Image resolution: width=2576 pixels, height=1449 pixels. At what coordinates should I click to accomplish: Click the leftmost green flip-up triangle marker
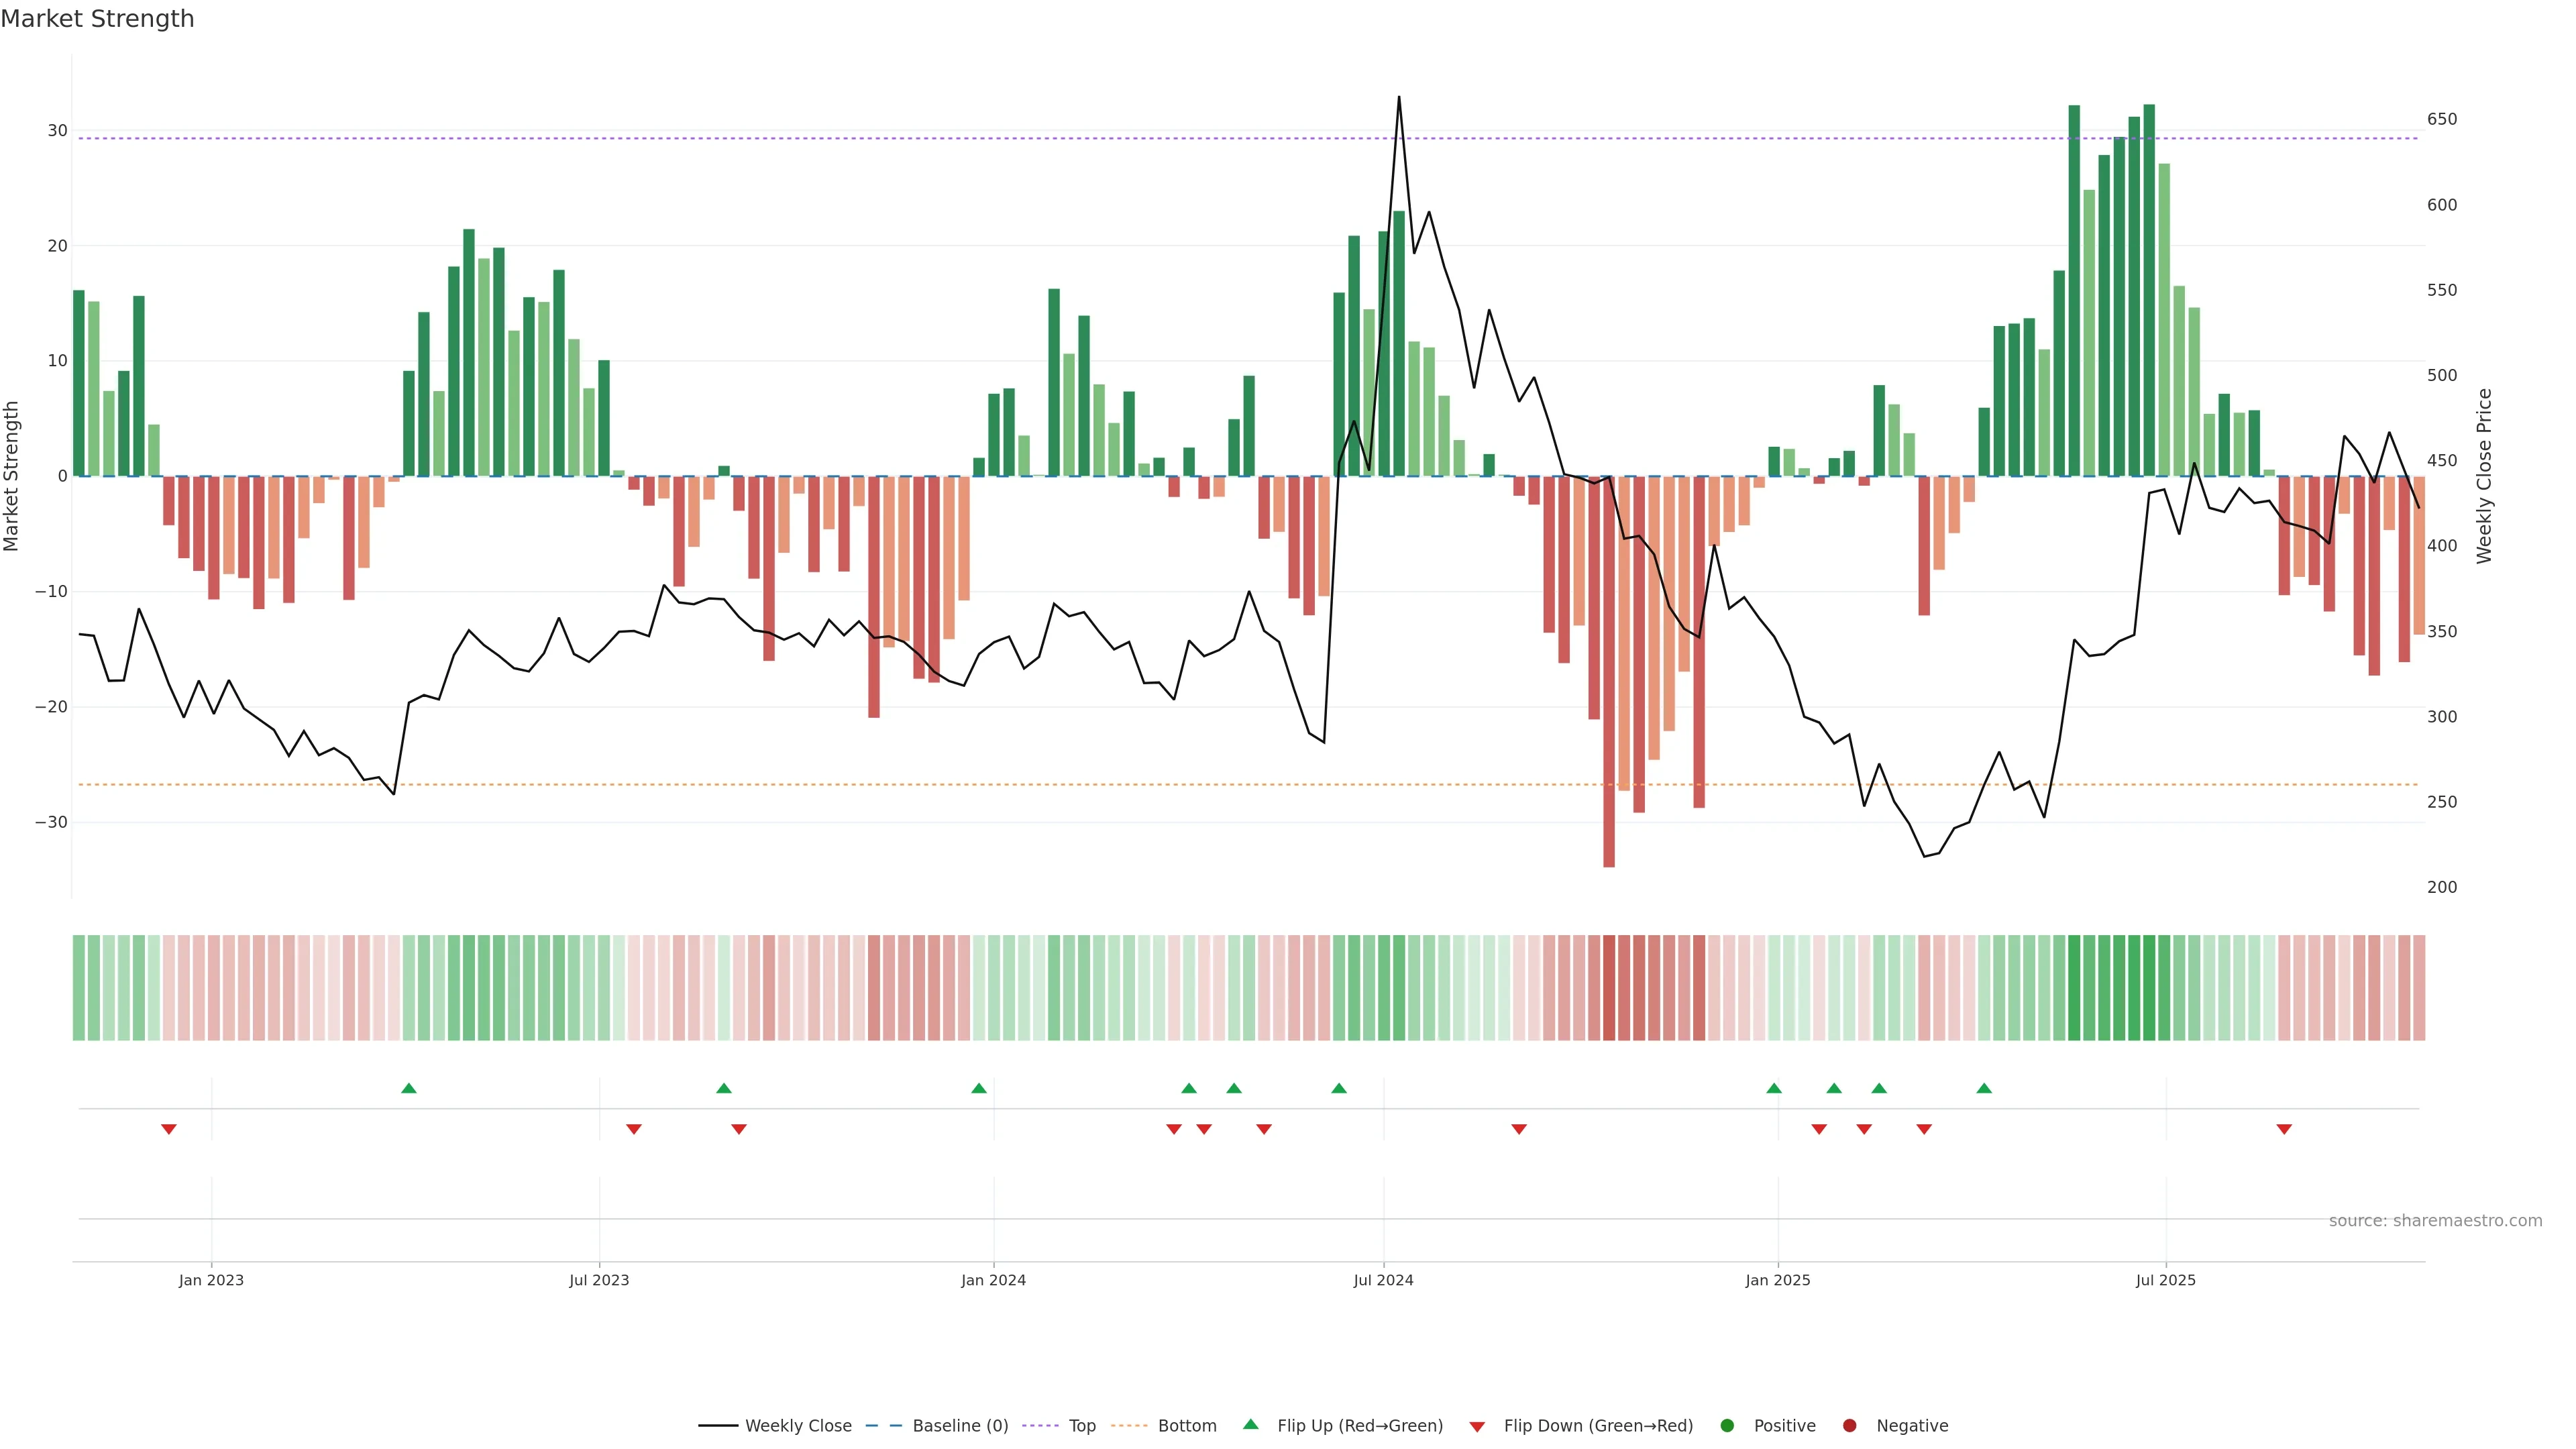pyautogui.click(x=408, y=1088)
